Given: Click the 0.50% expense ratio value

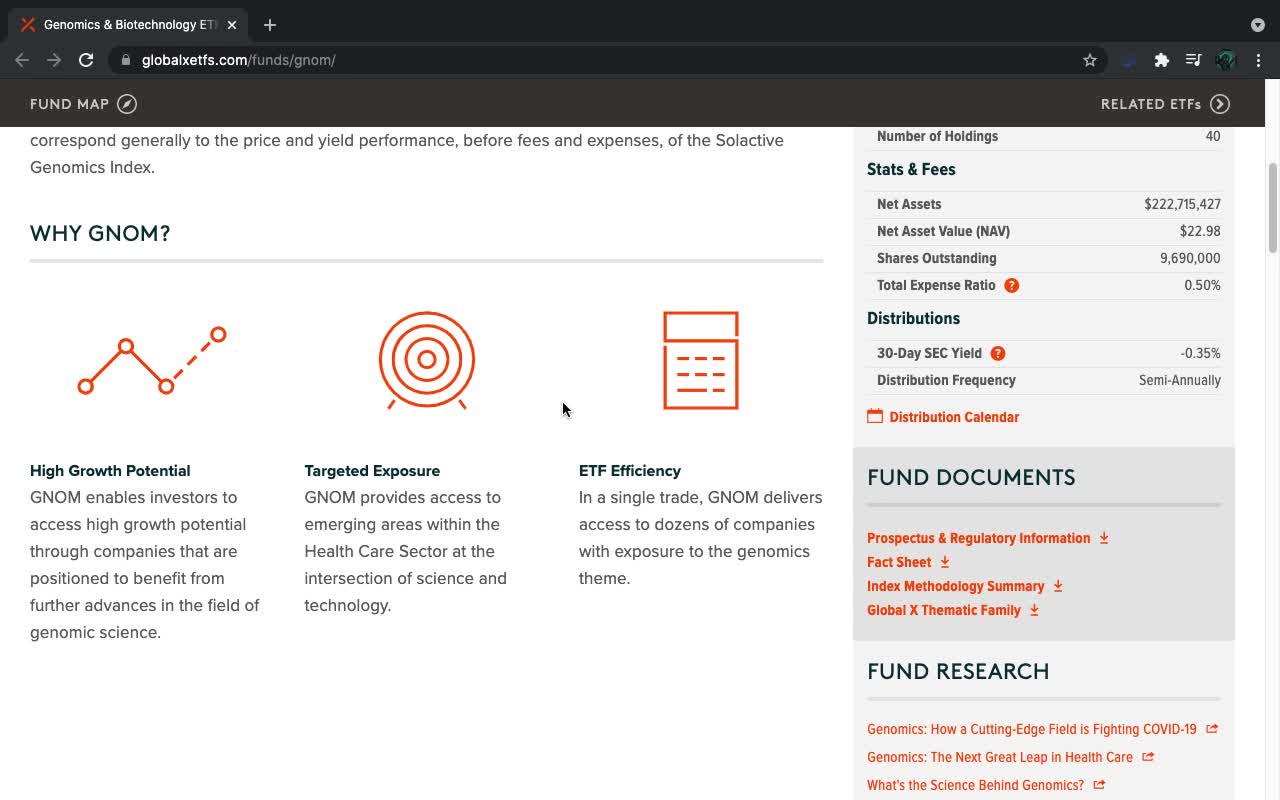Looking at the screenshot, I should (1202, 285).
